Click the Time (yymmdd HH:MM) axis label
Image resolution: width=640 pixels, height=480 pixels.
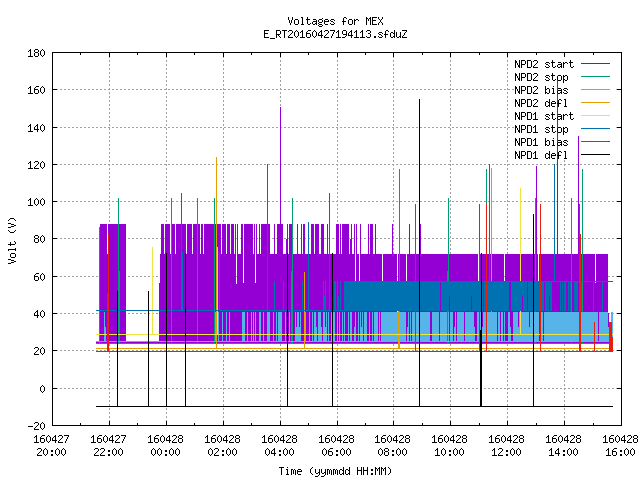click(335, 471)
